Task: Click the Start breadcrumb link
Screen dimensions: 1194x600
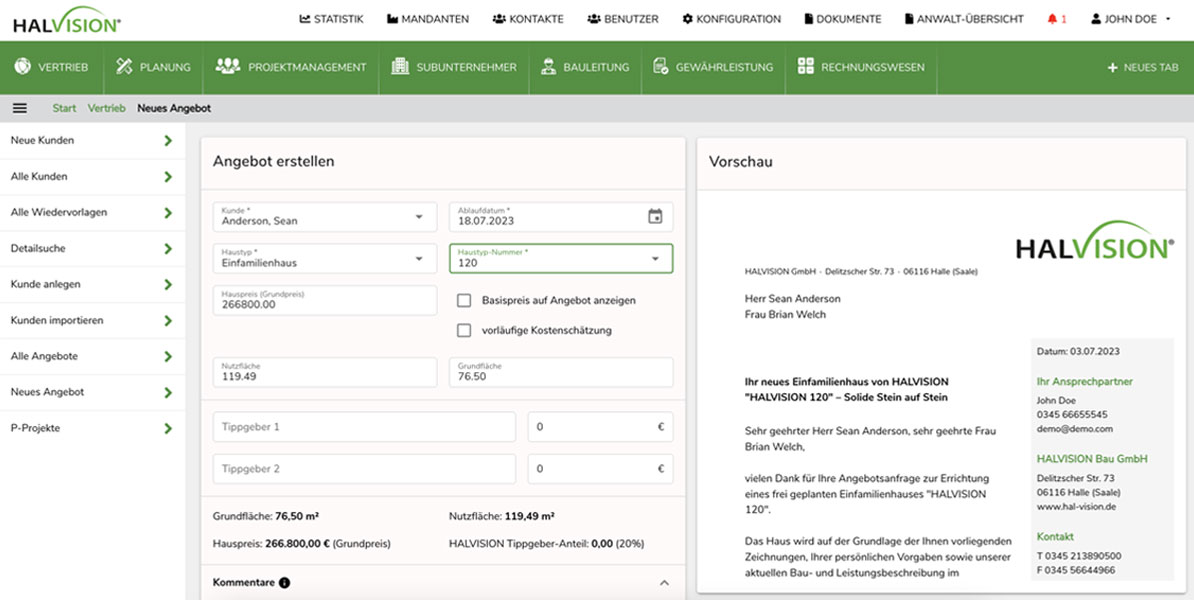Action: (x=64, y=108)
